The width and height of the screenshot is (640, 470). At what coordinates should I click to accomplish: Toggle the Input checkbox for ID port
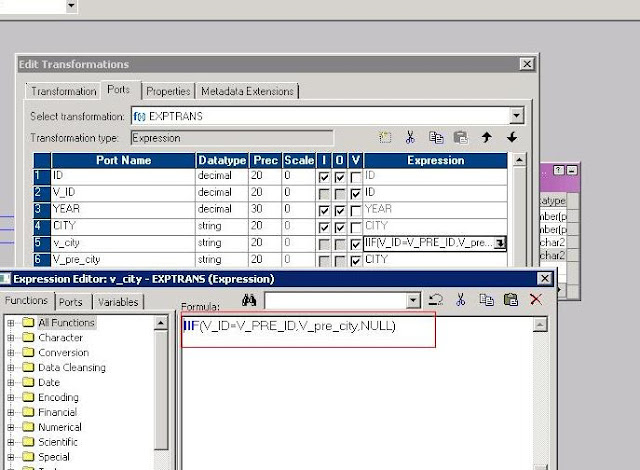click(324, 177)
